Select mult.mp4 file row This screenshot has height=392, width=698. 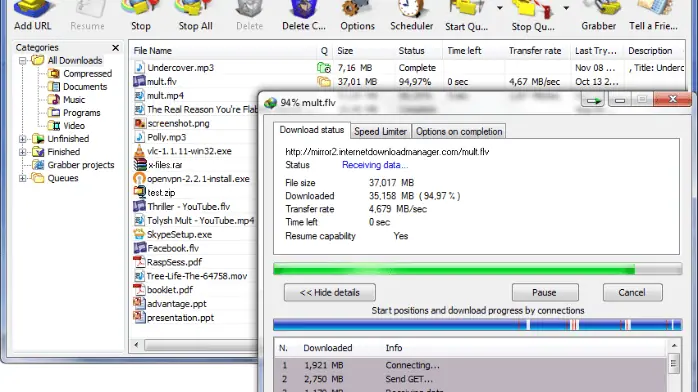pyautogui.click(x=165, y=96)
